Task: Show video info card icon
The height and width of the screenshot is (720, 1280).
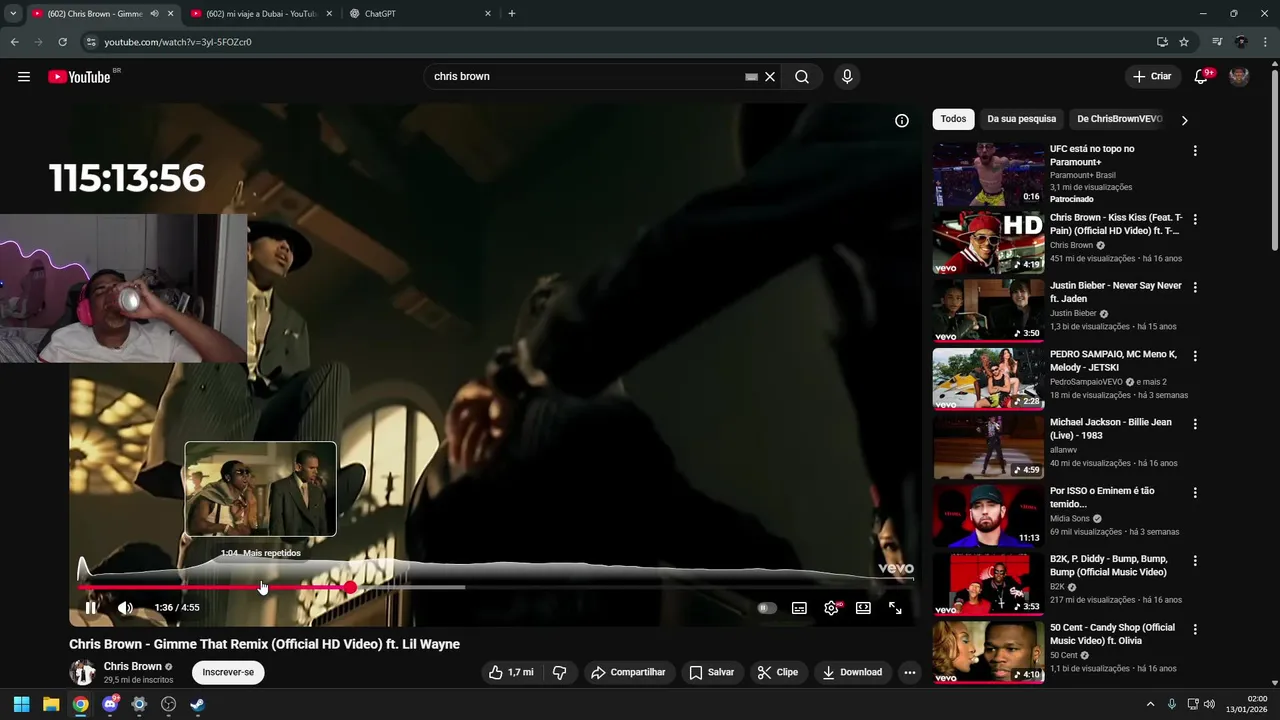Action: pyautogui.click(x=902, y=121)
